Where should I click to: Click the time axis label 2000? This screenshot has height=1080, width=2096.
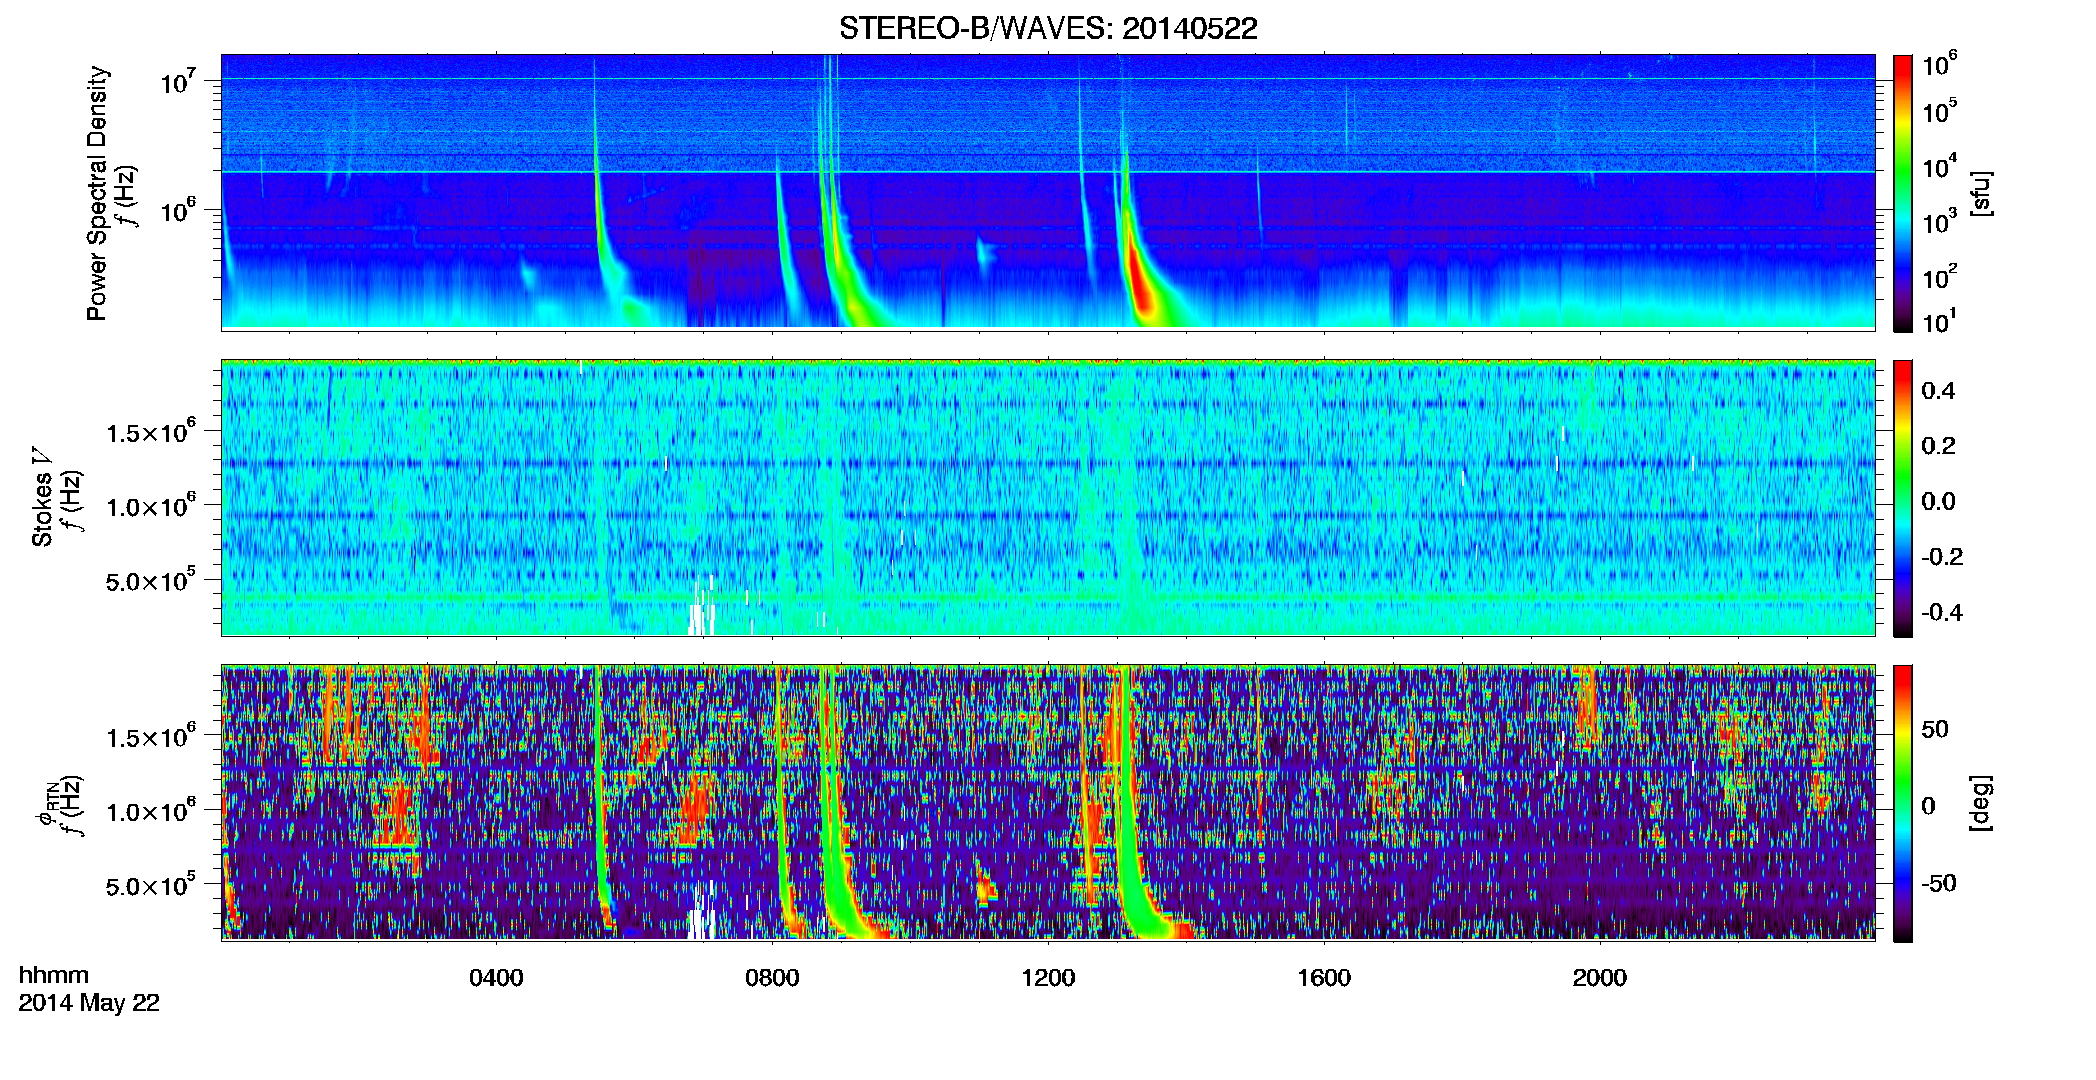point(1600,978)
